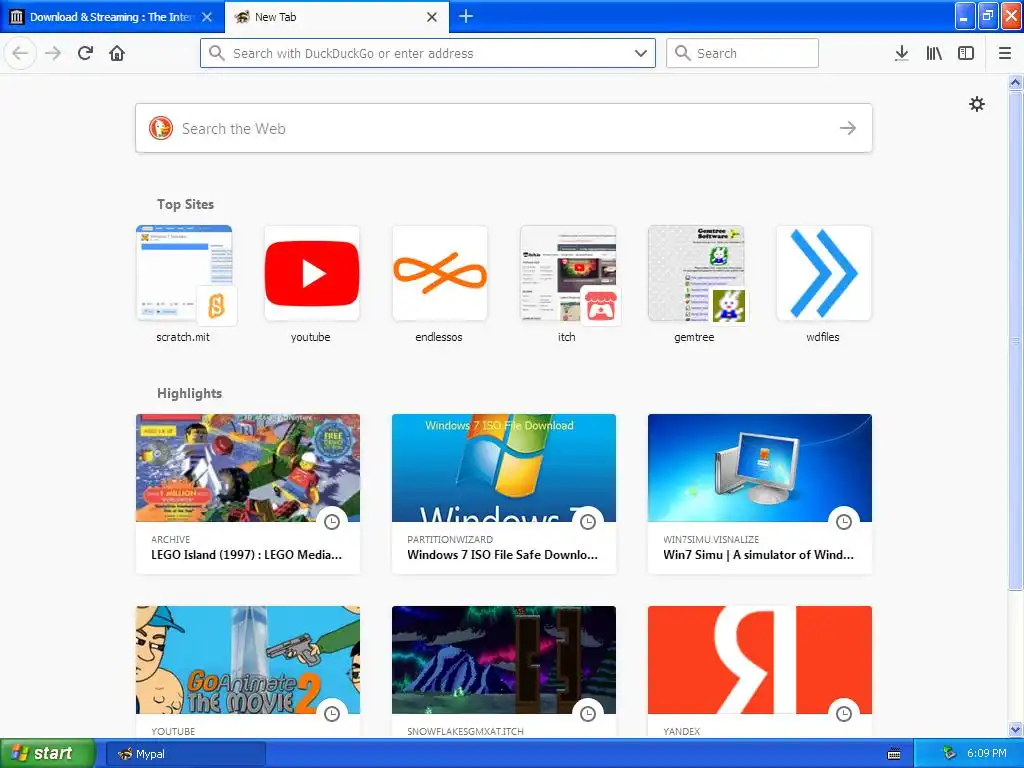Image resolution: width=1024 pixels, height=768 pixels.
Task: Open the endlessos top site tile
Action: click(440, 273)
